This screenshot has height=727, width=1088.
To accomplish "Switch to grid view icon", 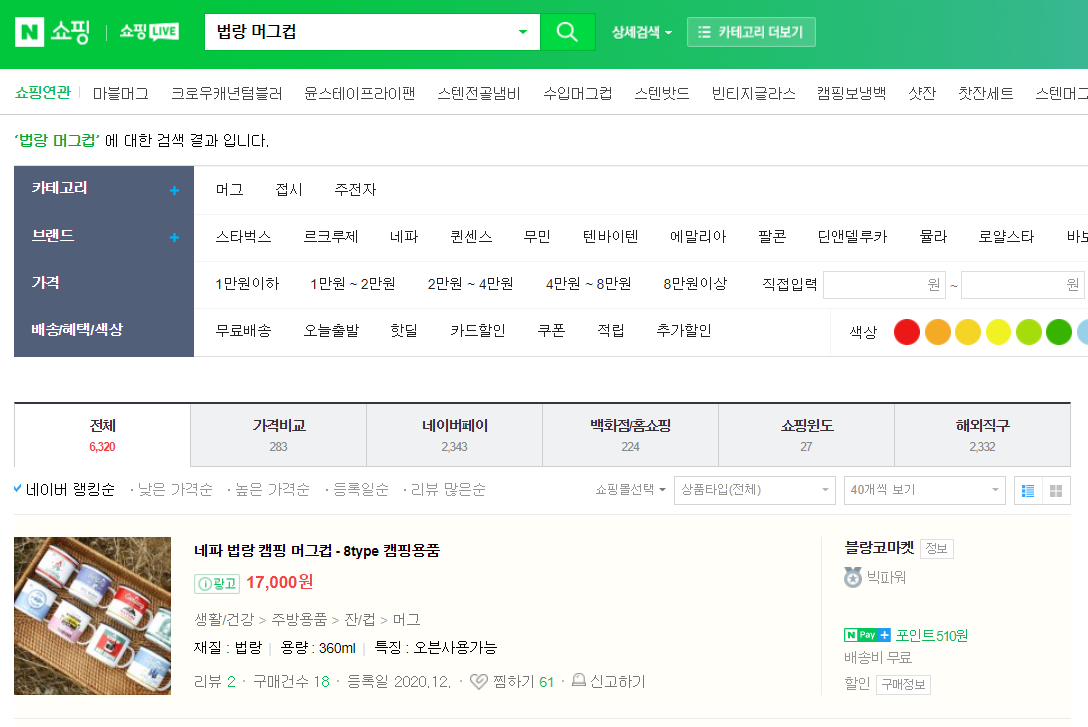I will (1056, 490).
